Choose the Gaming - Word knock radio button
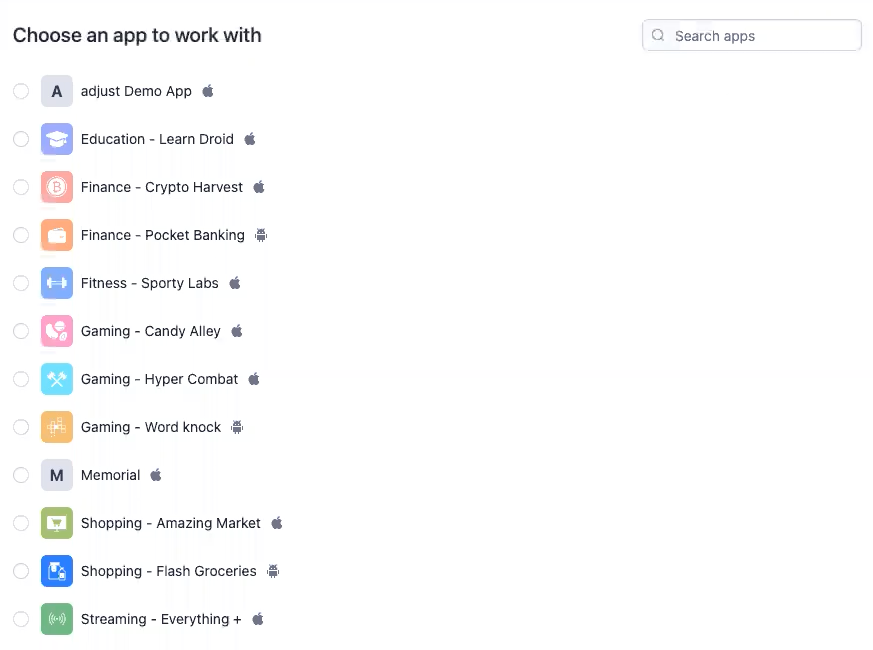Image resolution: width=873 pixels, height=650 pixels. (21, 427)
